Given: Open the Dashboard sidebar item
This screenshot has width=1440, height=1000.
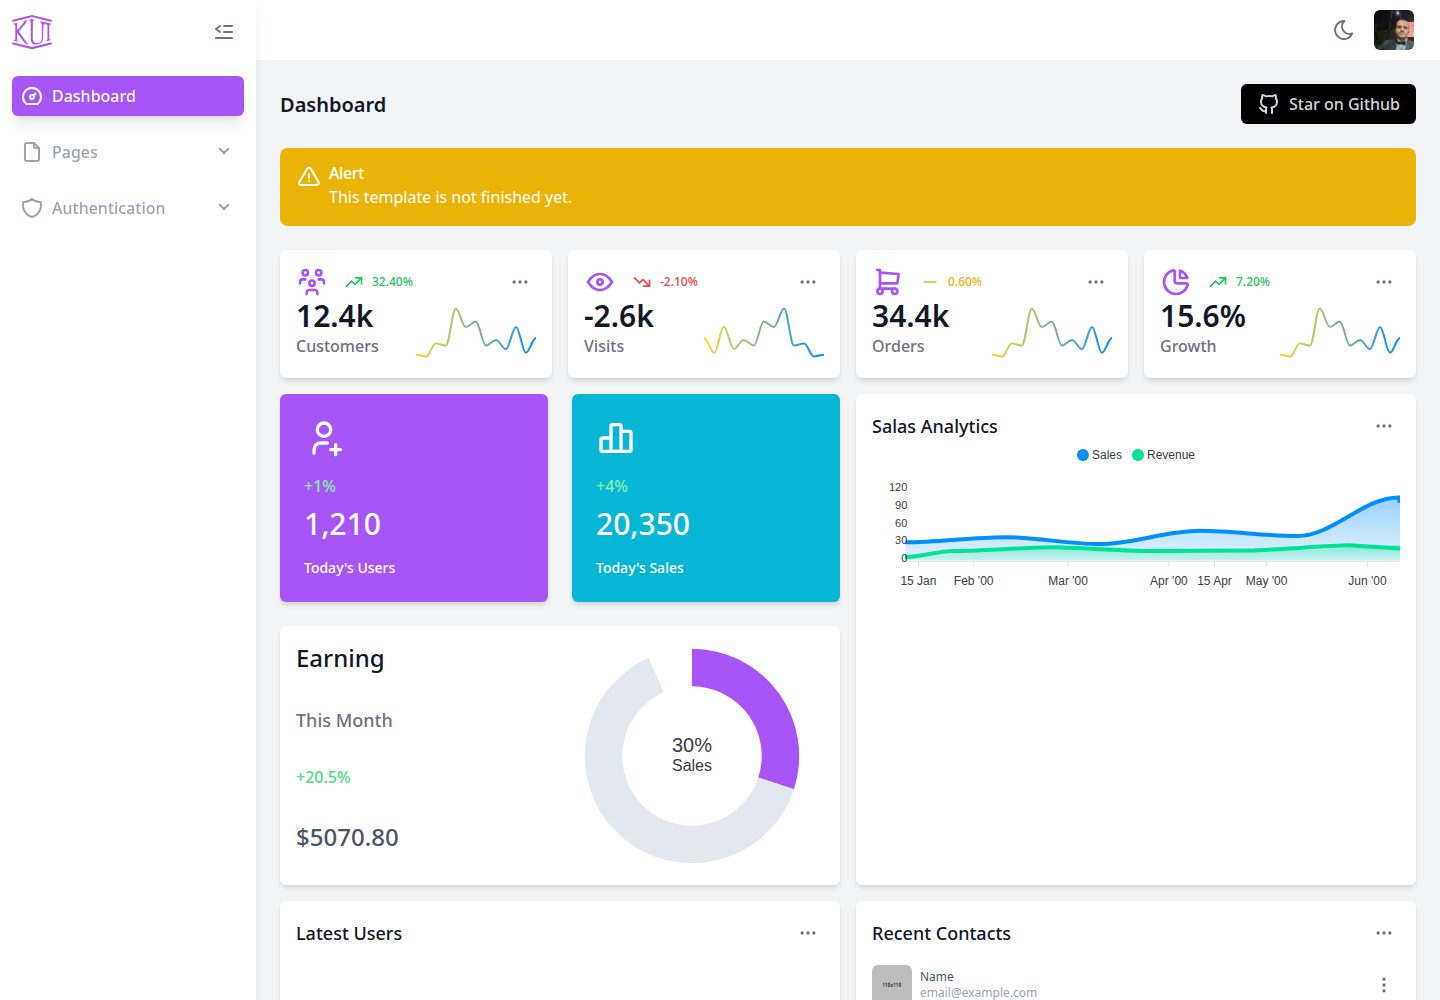Looking at the screenshot, I should pyautogui.click(x=128, y=96).
